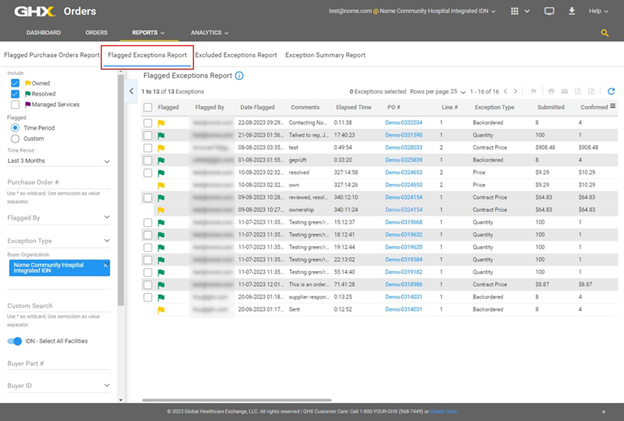Image resolution: width=624 pixels, height=421 pixels.
Task: Click the yellow search magnifier icon
Action: 604,33
